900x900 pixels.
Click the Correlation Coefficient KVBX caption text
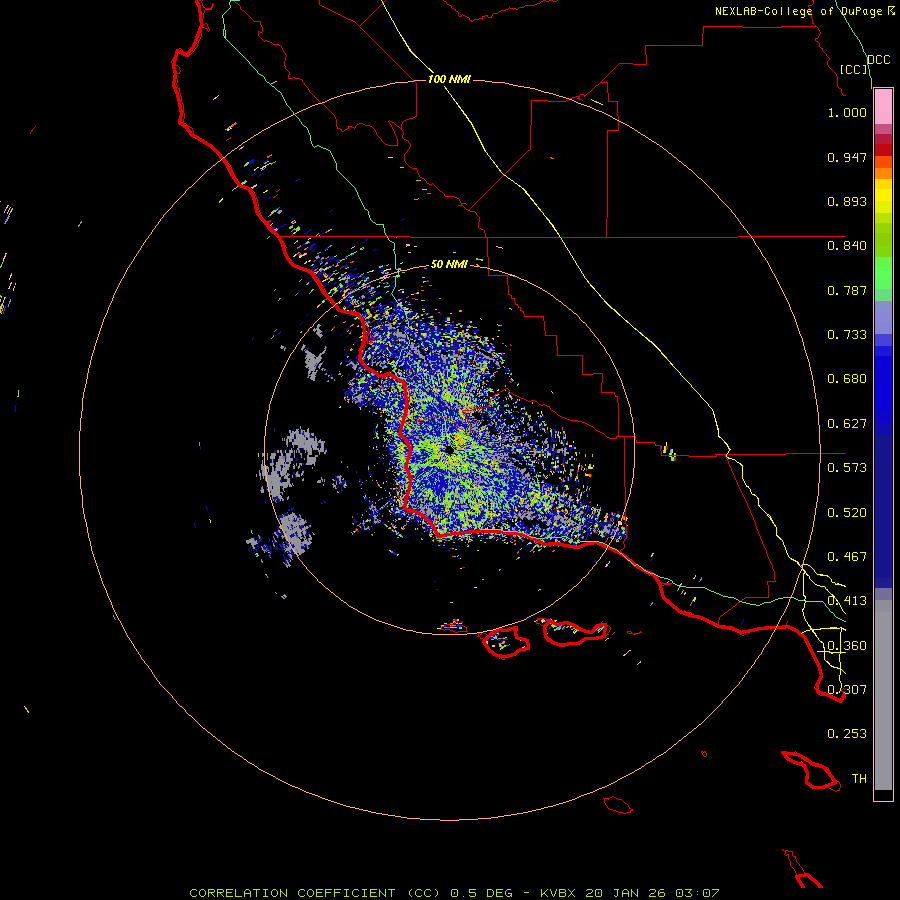(454, 893)
